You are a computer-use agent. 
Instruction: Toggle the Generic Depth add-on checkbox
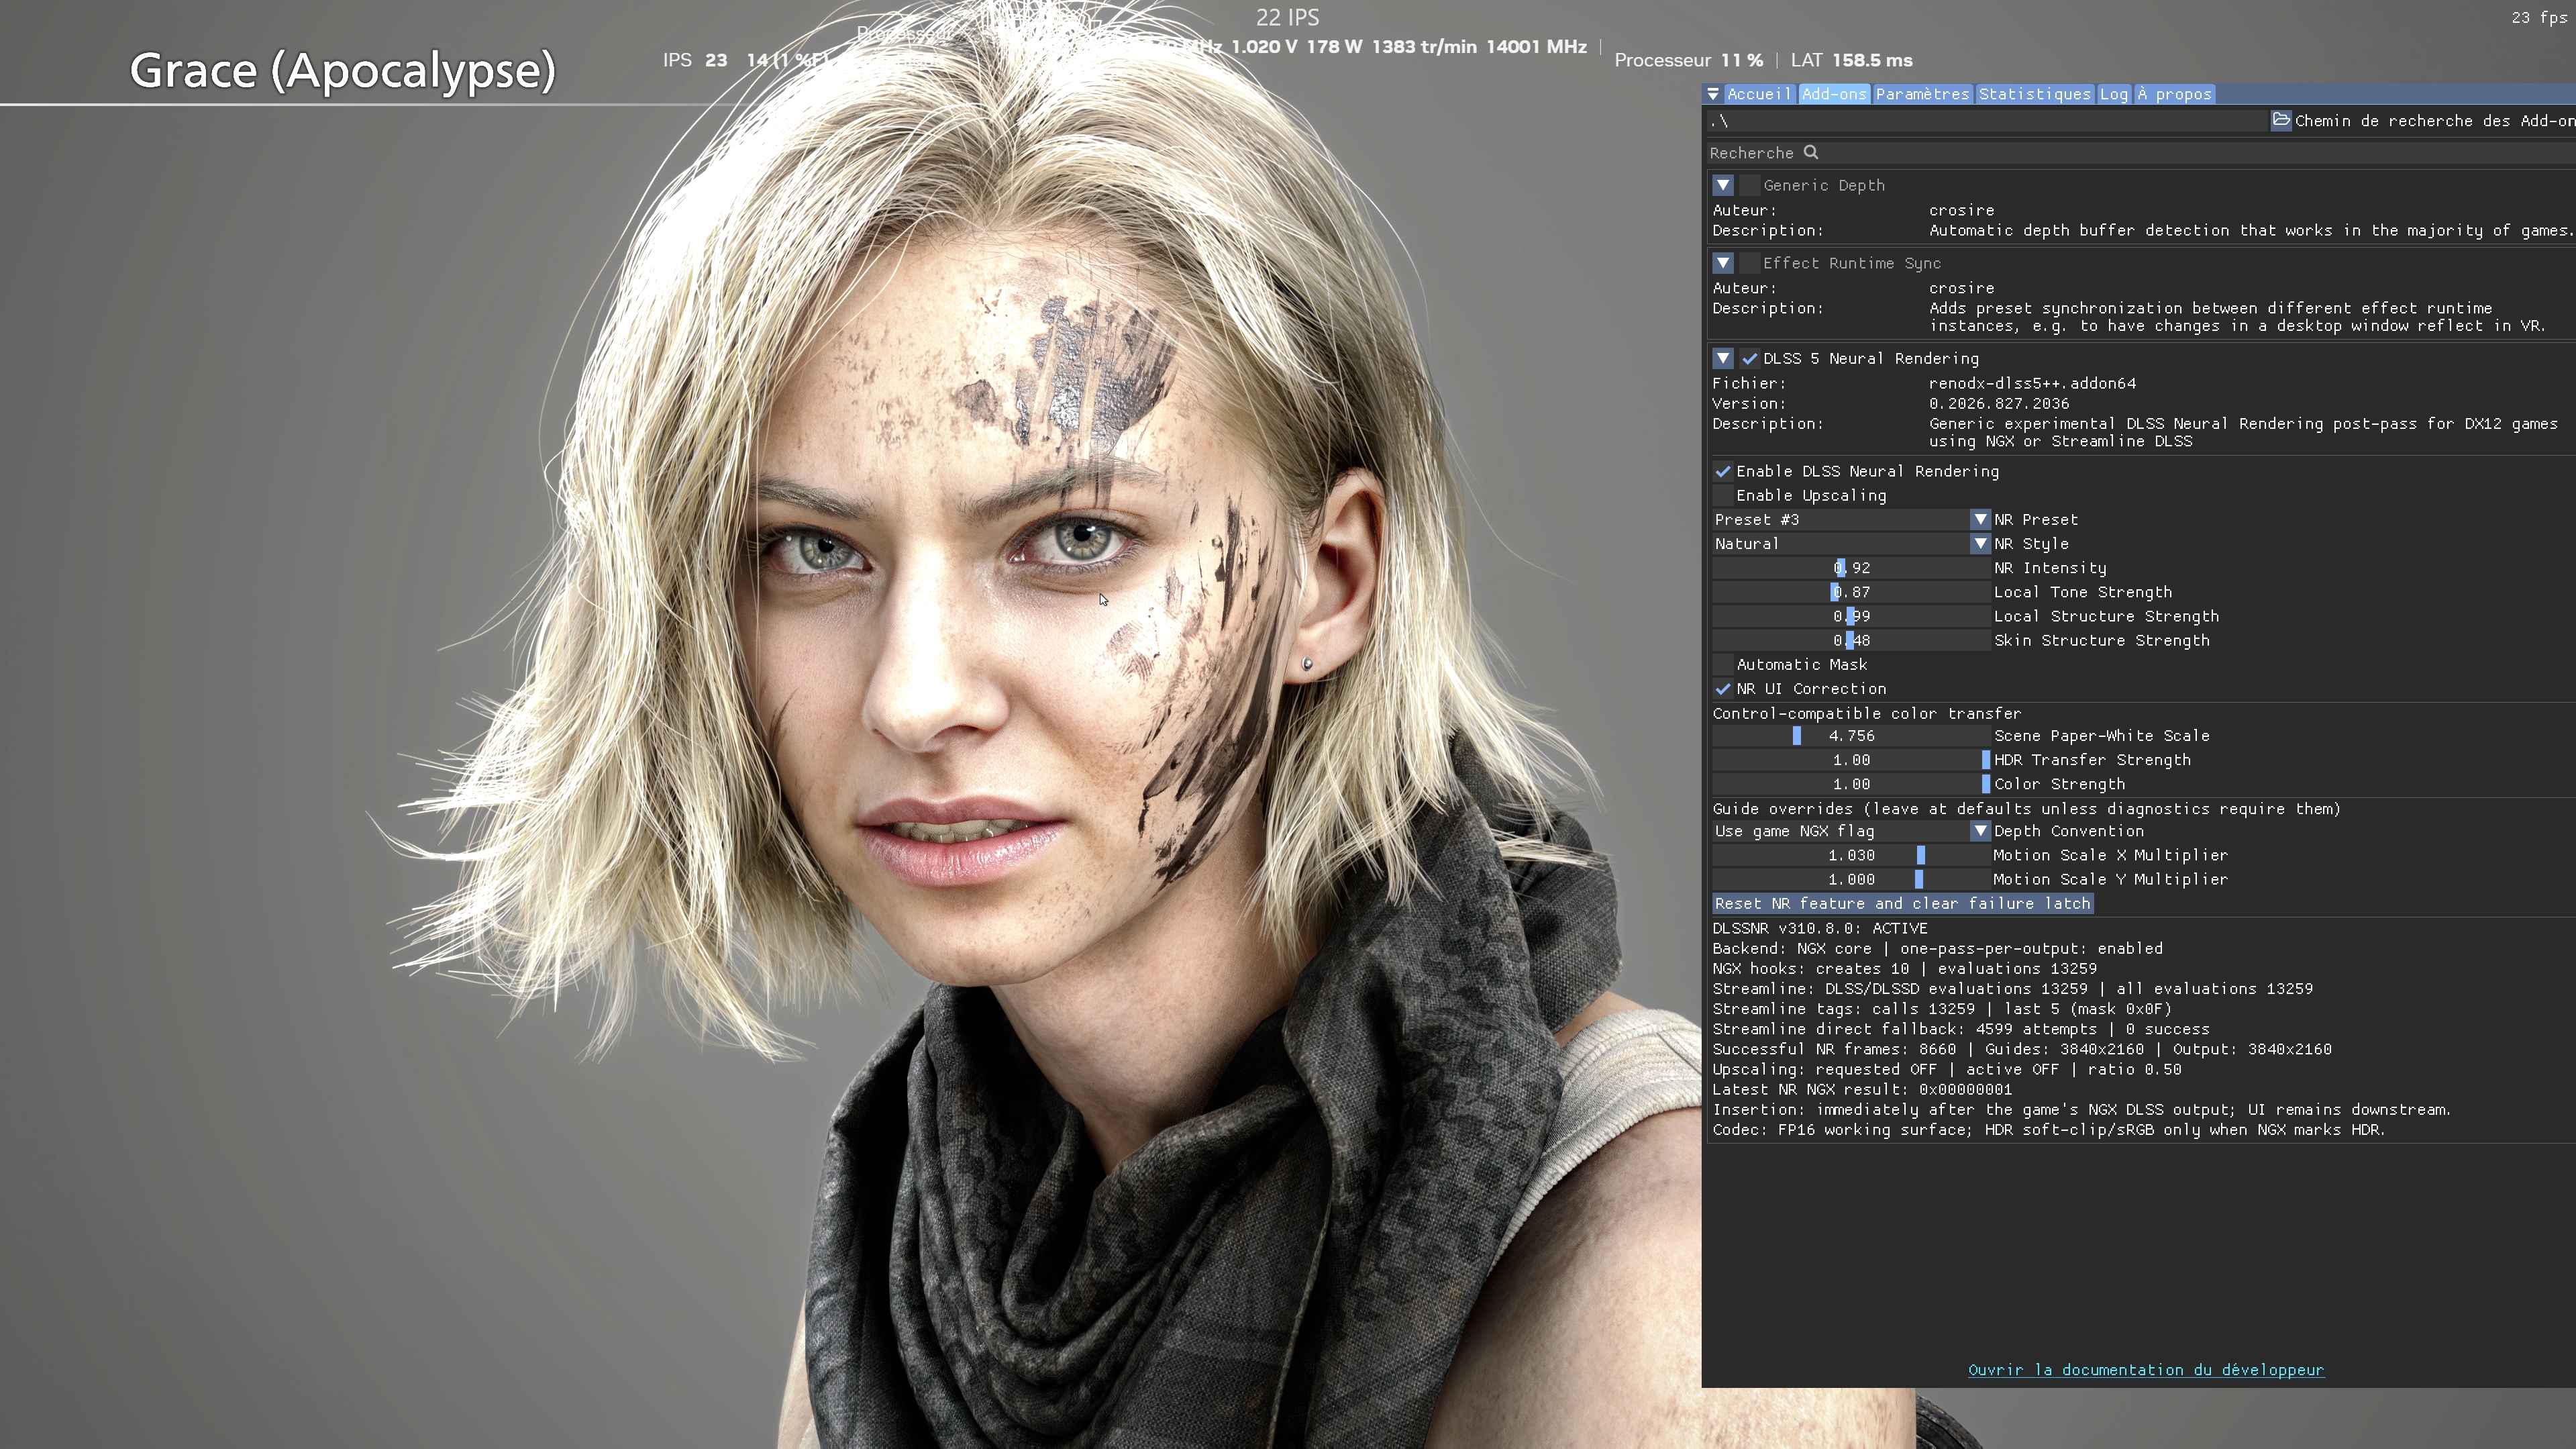pos(1749,185)
